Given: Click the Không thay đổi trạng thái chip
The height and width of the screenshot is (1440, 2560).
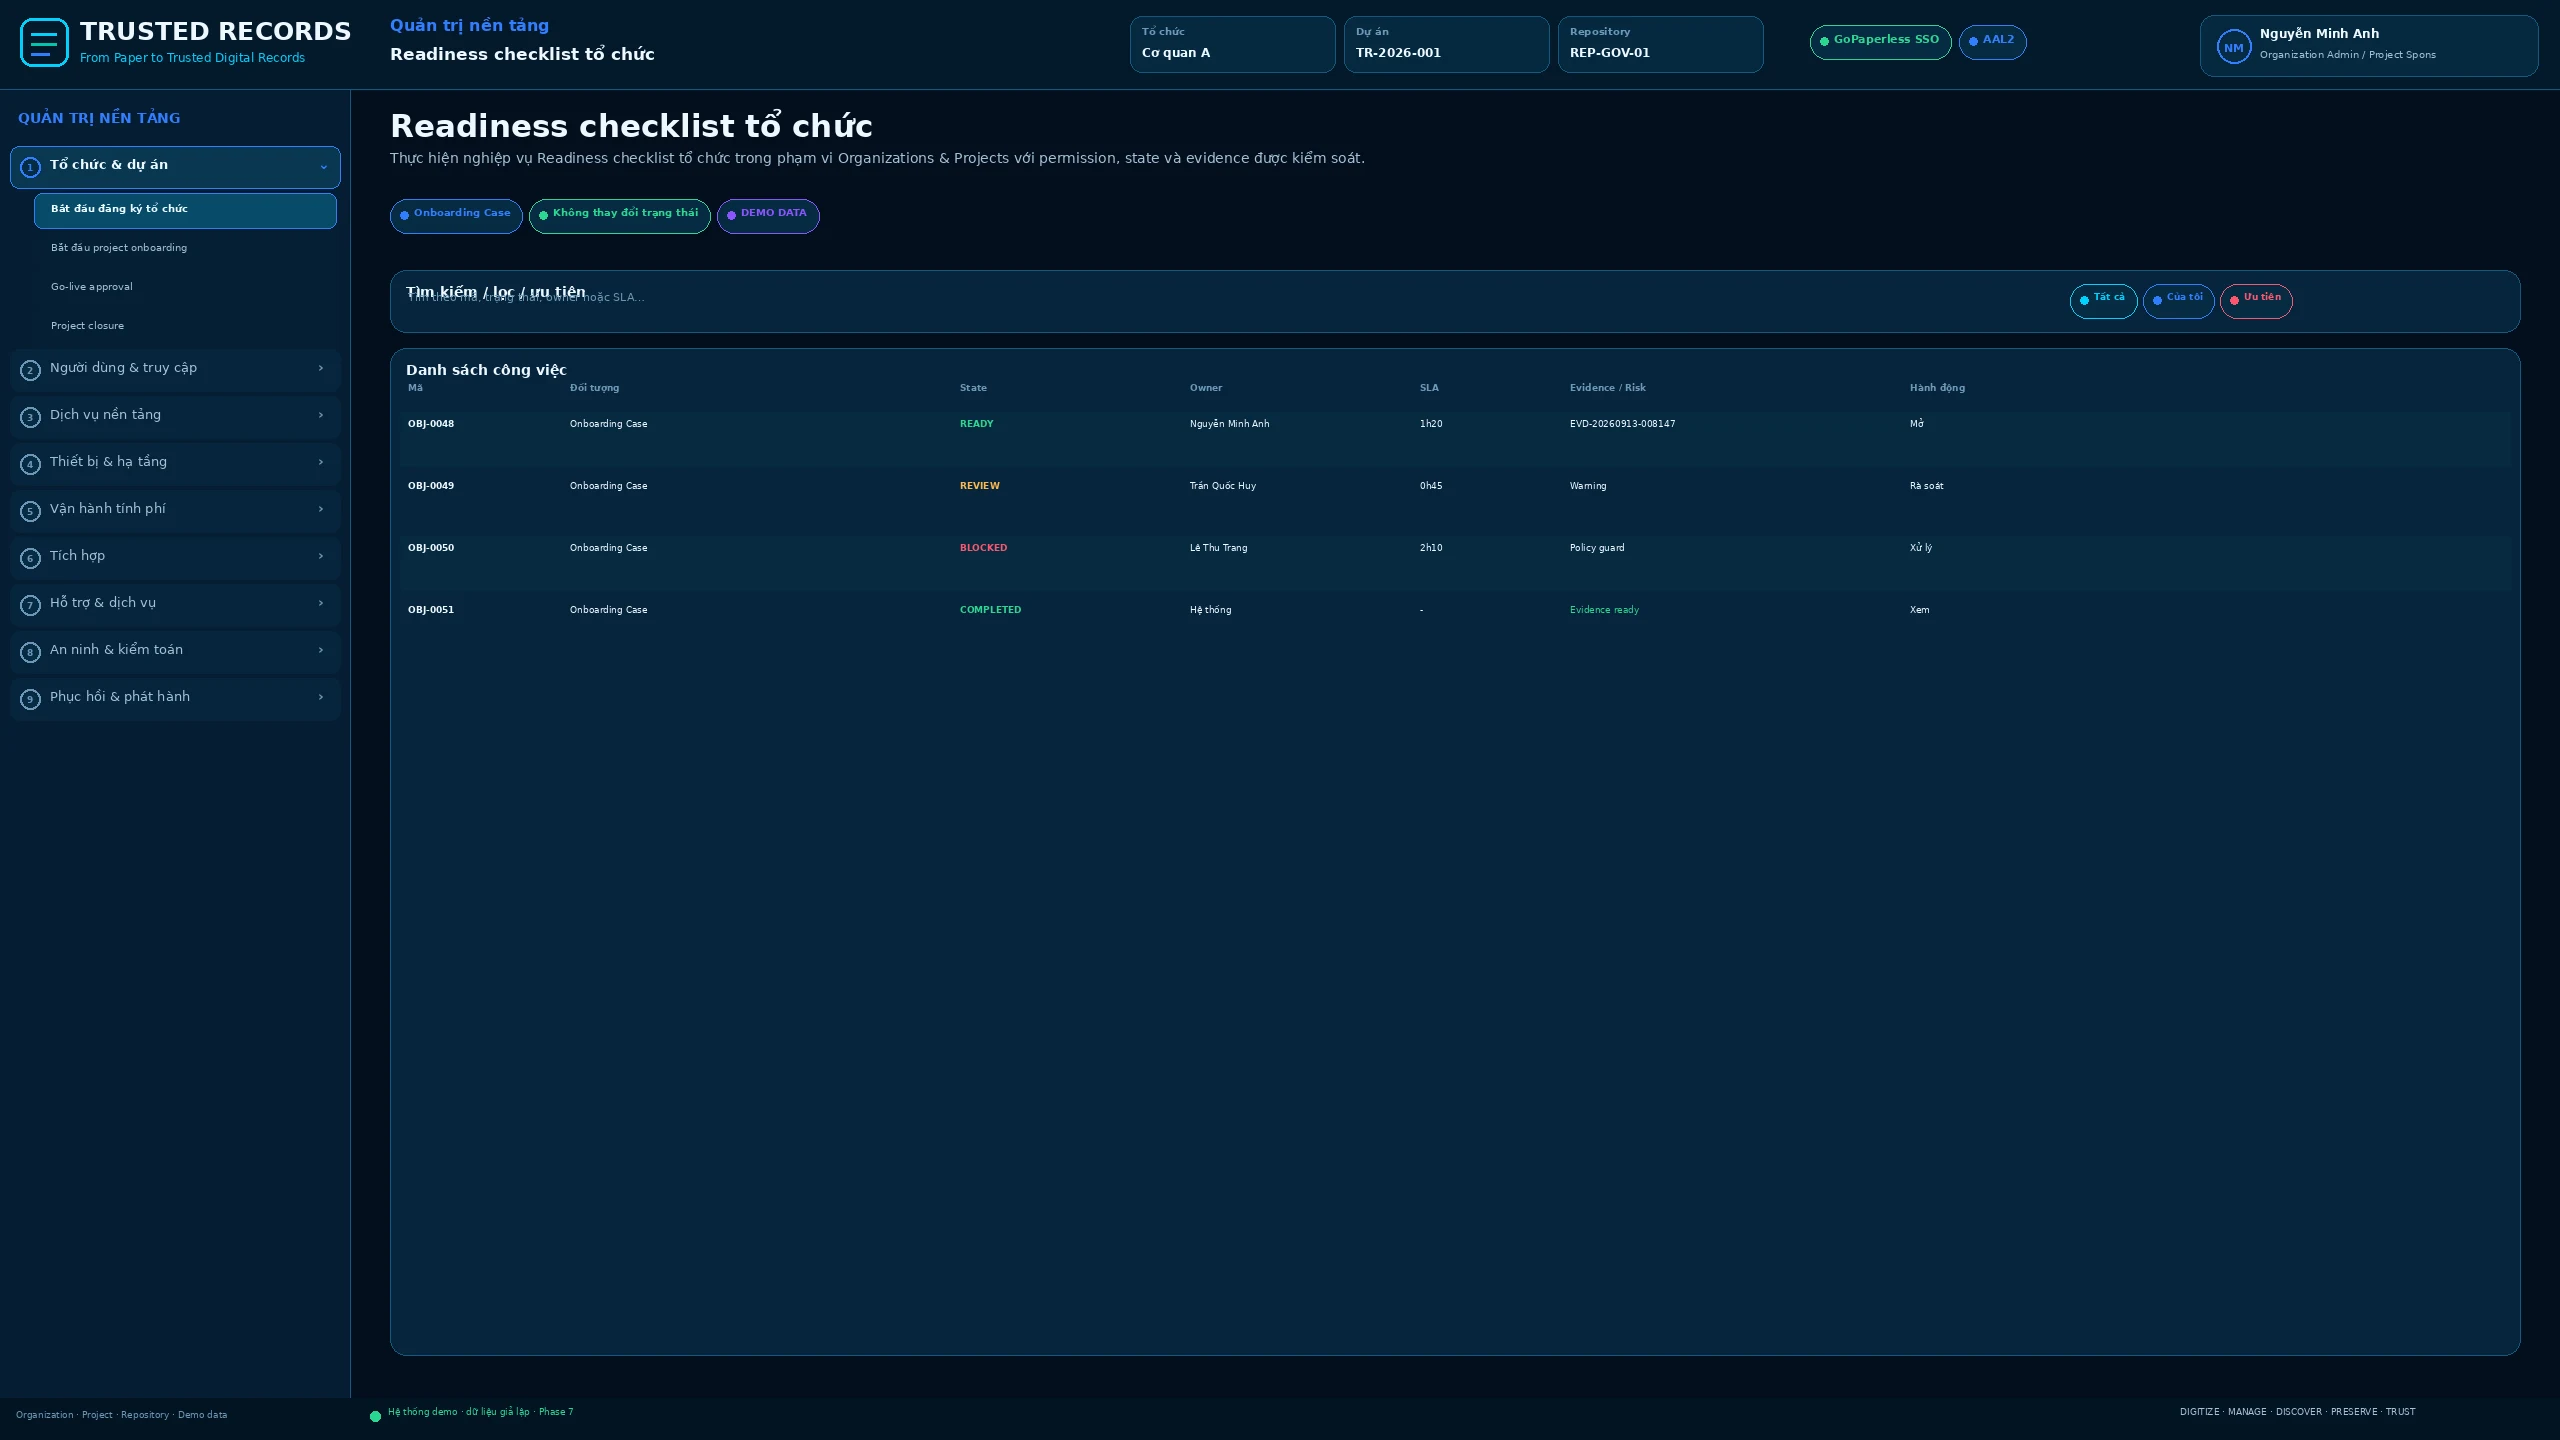Looking at the screenshot, I should pyautogui.click(x=620, y=216).
